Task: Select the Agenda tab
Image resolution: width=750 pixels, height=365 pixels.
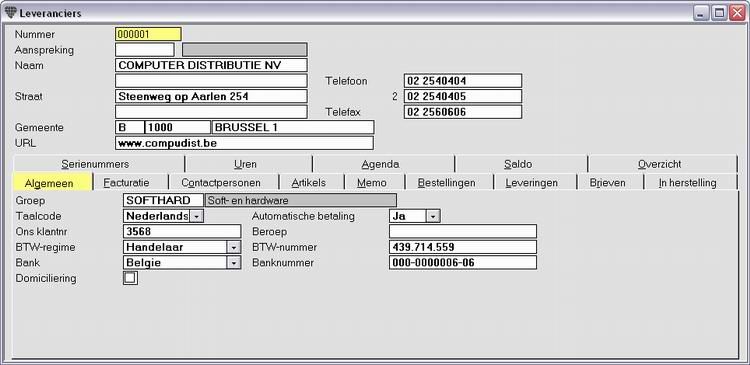Action: [384, 164]
